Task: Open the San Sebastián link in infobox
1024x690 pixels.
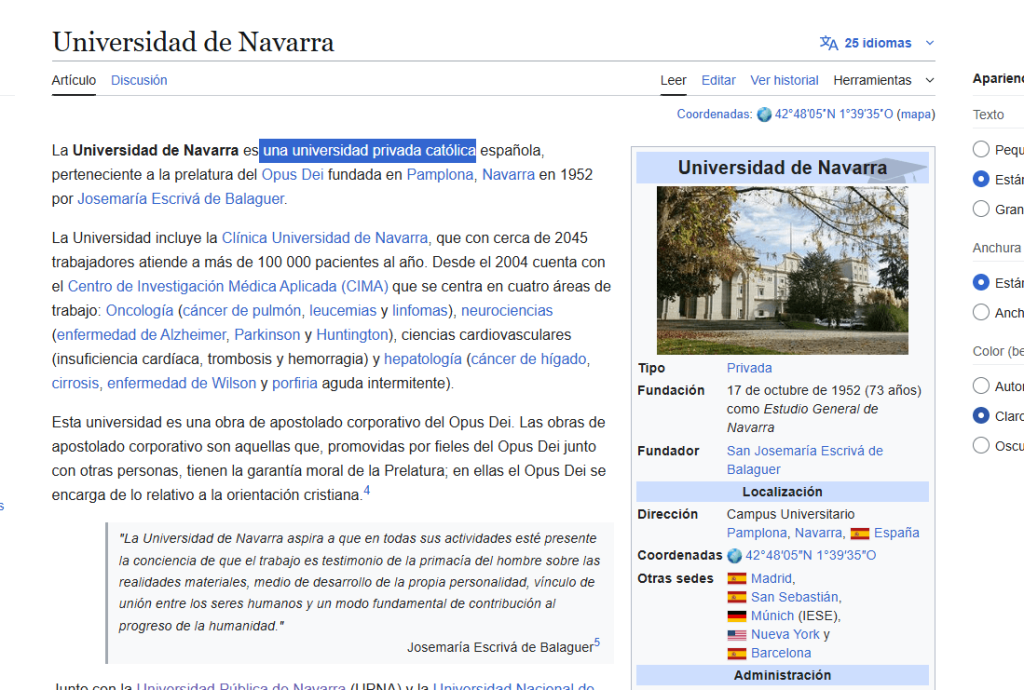Action: pos(794,597)
